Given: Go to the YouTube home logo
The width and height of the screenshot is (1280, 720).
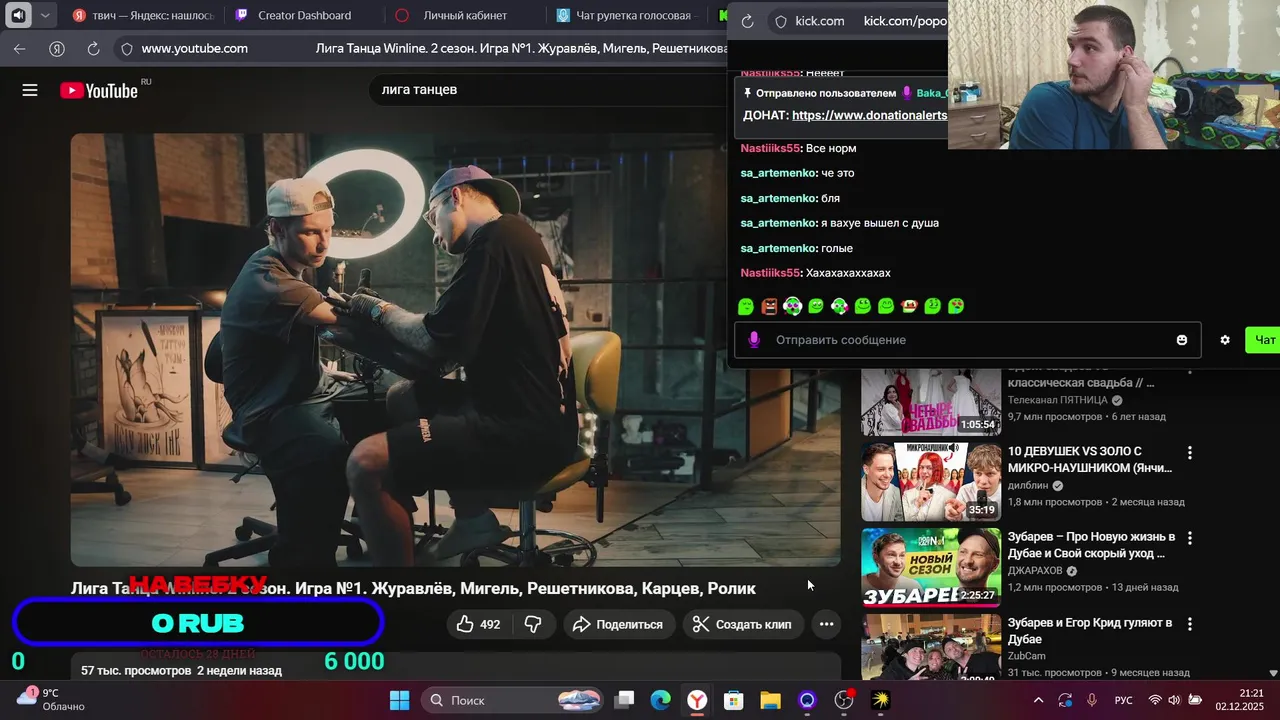Looking at the screenshot, I should [x=98, y=90].
